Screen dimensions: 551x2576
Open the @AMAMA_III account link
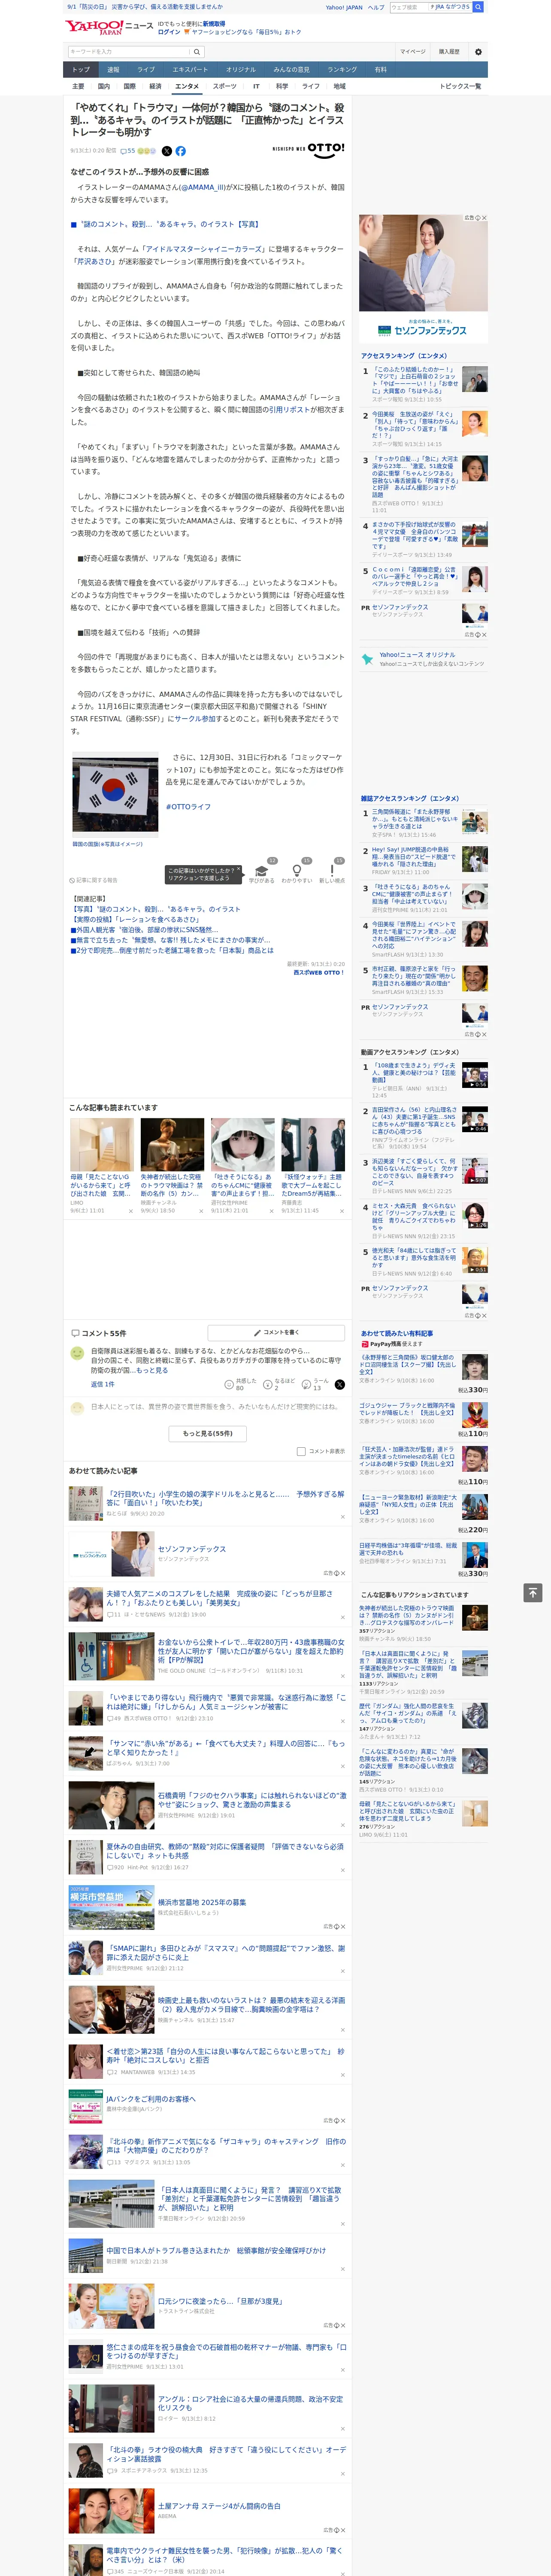pos(203,187)
